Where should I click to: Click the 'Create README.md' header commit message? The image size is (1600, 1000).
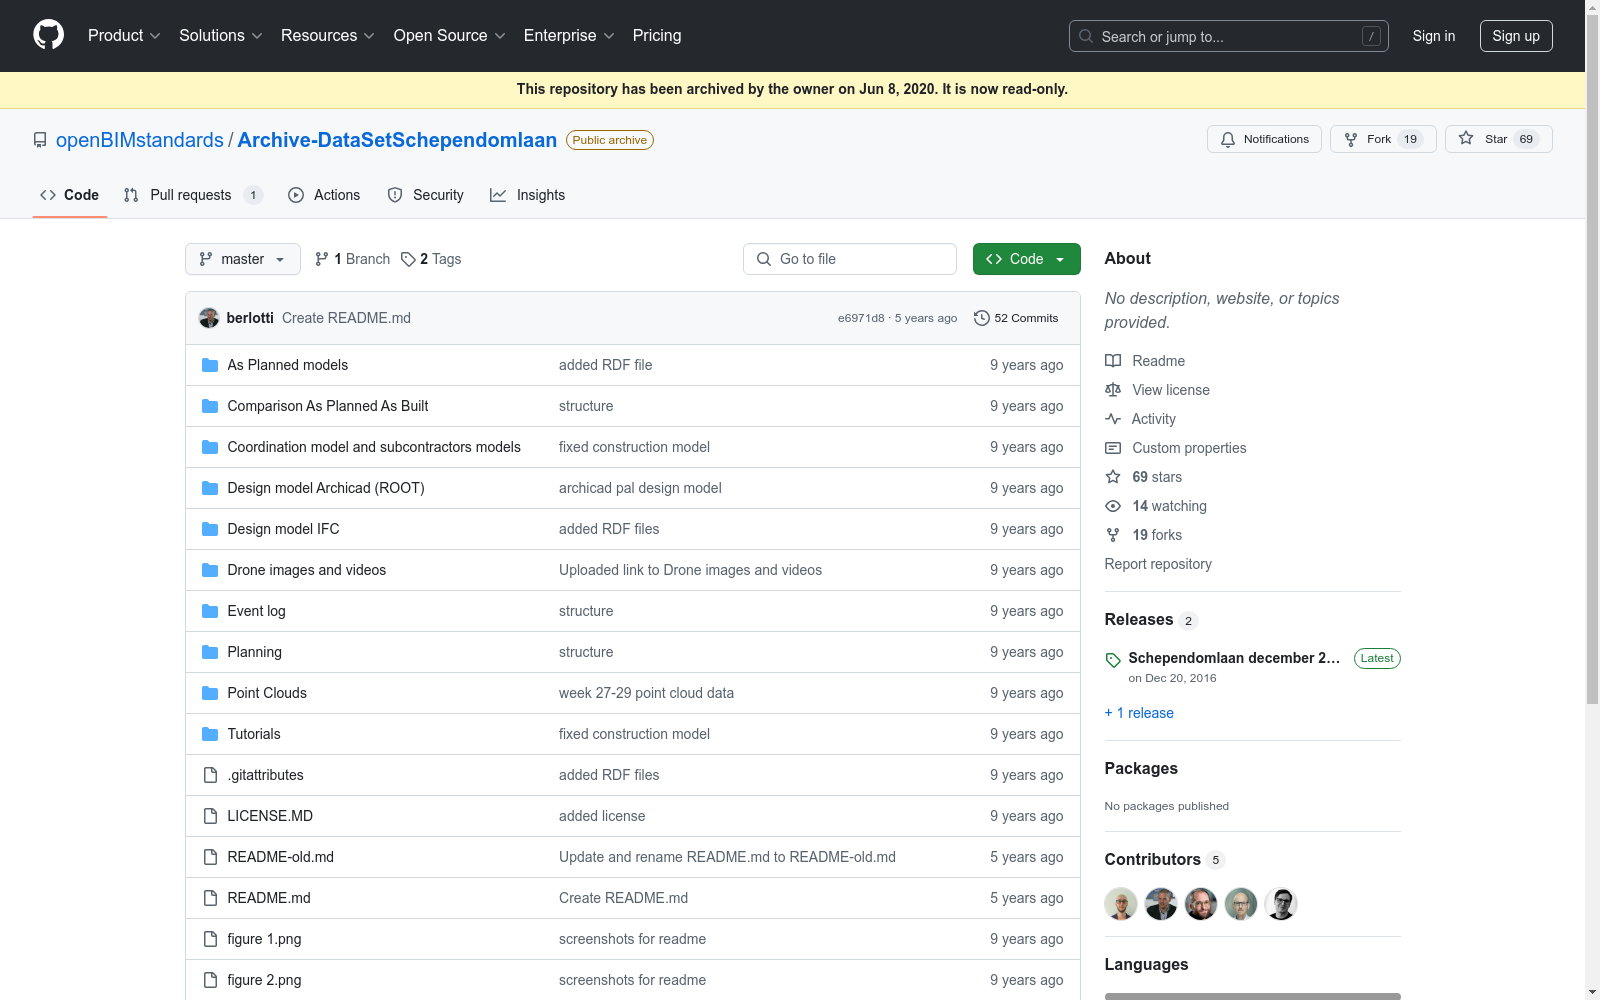346,318
